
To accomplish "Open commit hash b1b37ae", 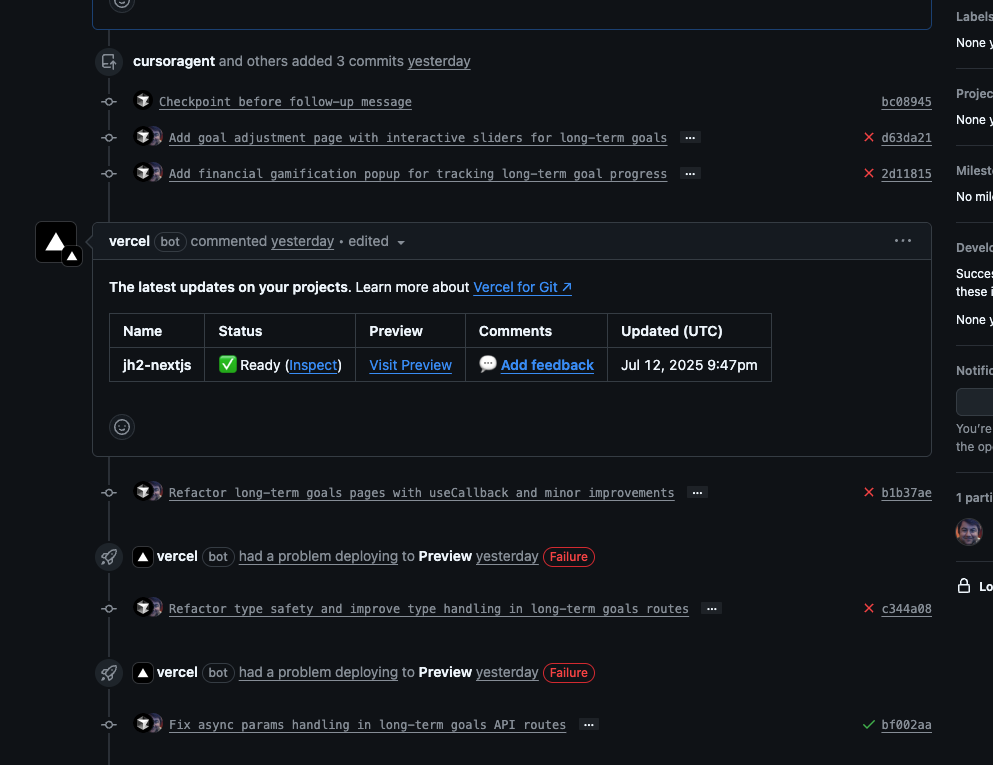I will coord(906,493).
